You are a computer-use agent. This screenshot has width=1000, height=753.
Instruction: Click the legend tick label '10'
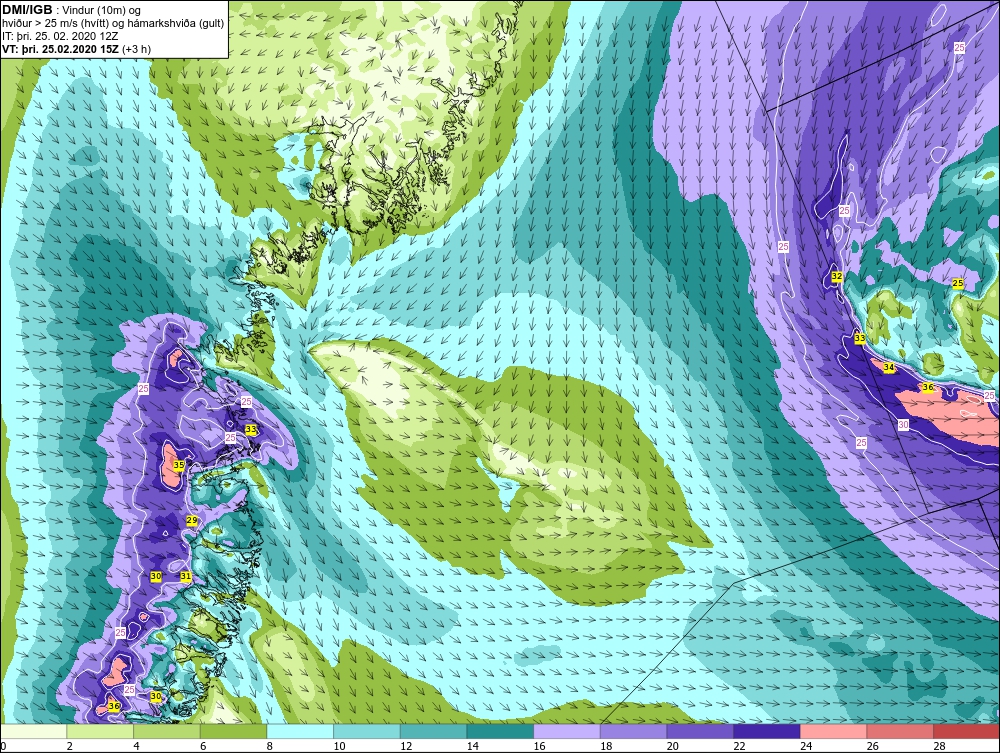point(339,746)
